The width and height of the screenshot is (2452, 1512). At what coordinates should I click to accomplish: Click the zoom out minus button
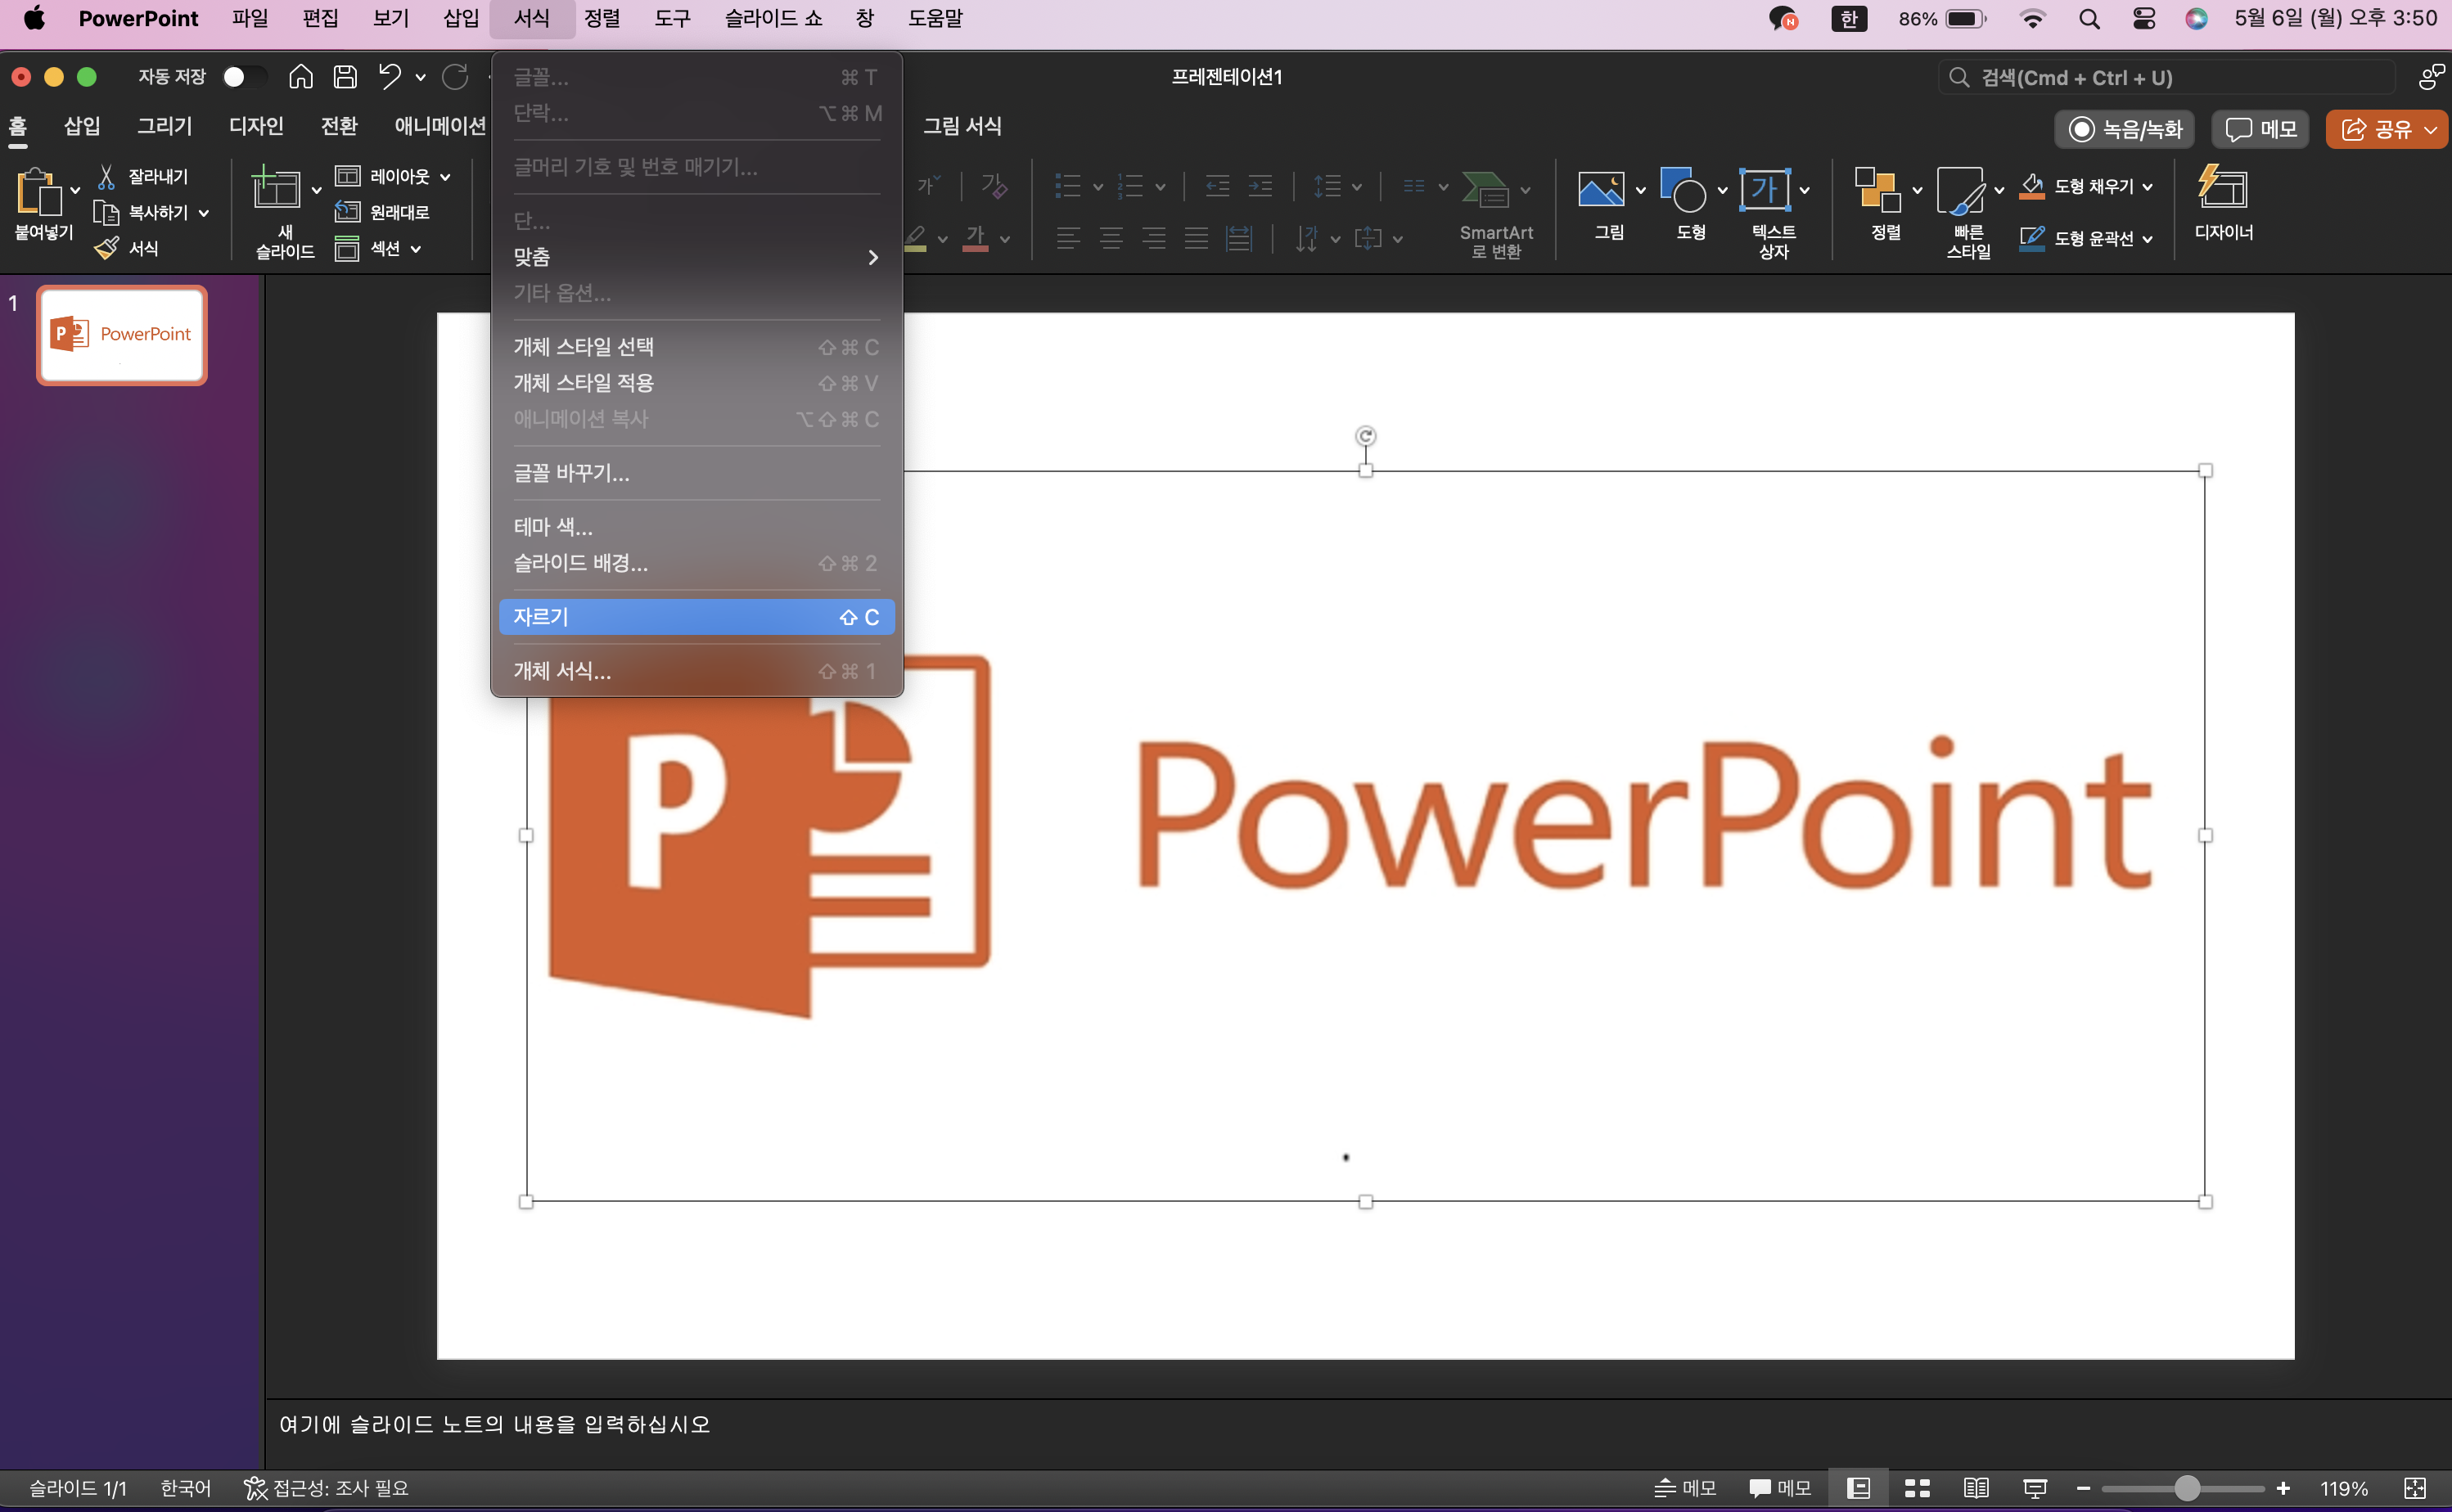tap(2084, 1488)
